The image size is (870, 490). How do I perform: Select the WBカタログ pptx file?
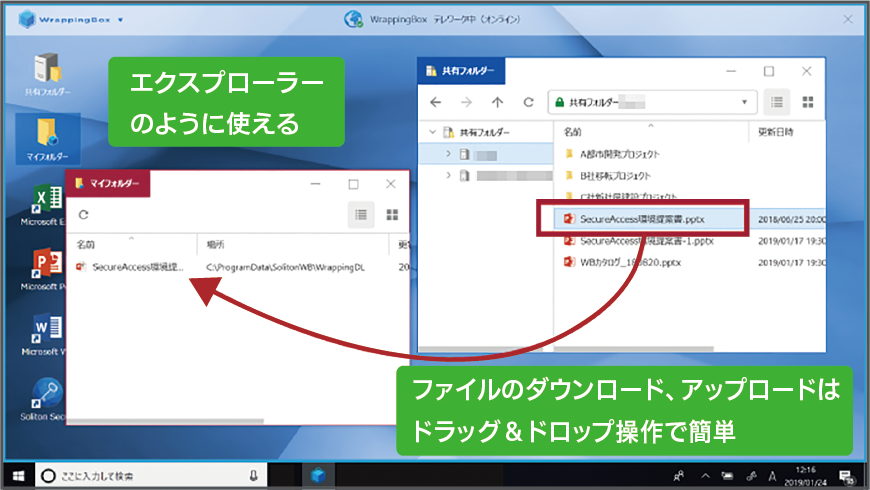[623, 262]
